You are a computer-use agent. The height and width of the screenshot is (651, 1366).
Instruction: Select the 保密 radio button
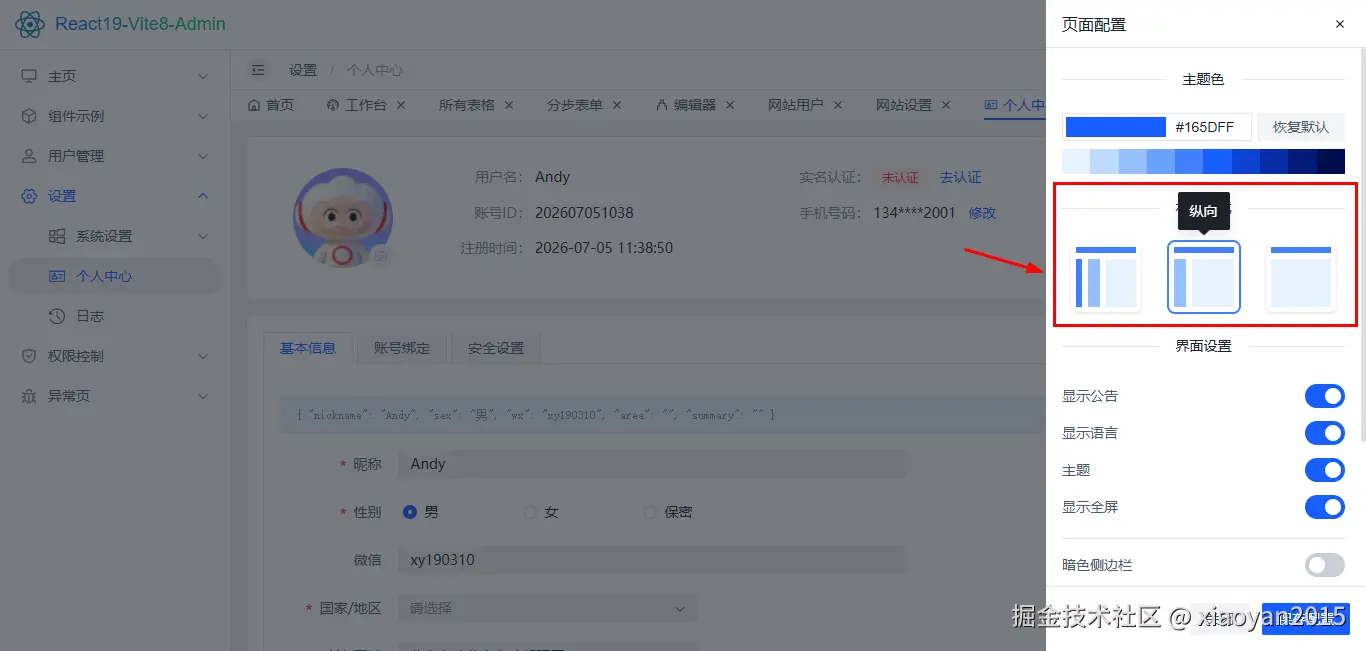(x=650, y=512)
